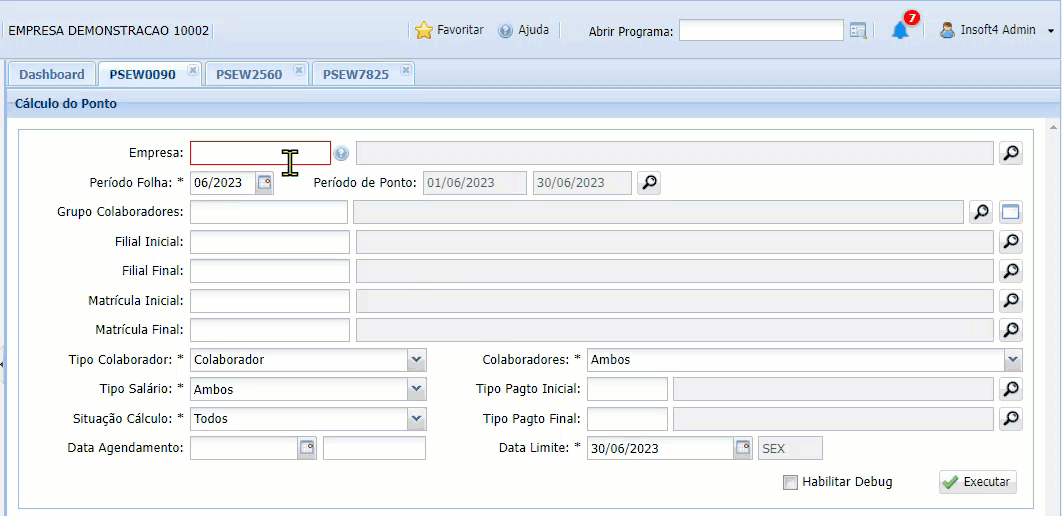Click the Matrícula Final search magnifier
1062x516 pixels.
point(1011,330)
